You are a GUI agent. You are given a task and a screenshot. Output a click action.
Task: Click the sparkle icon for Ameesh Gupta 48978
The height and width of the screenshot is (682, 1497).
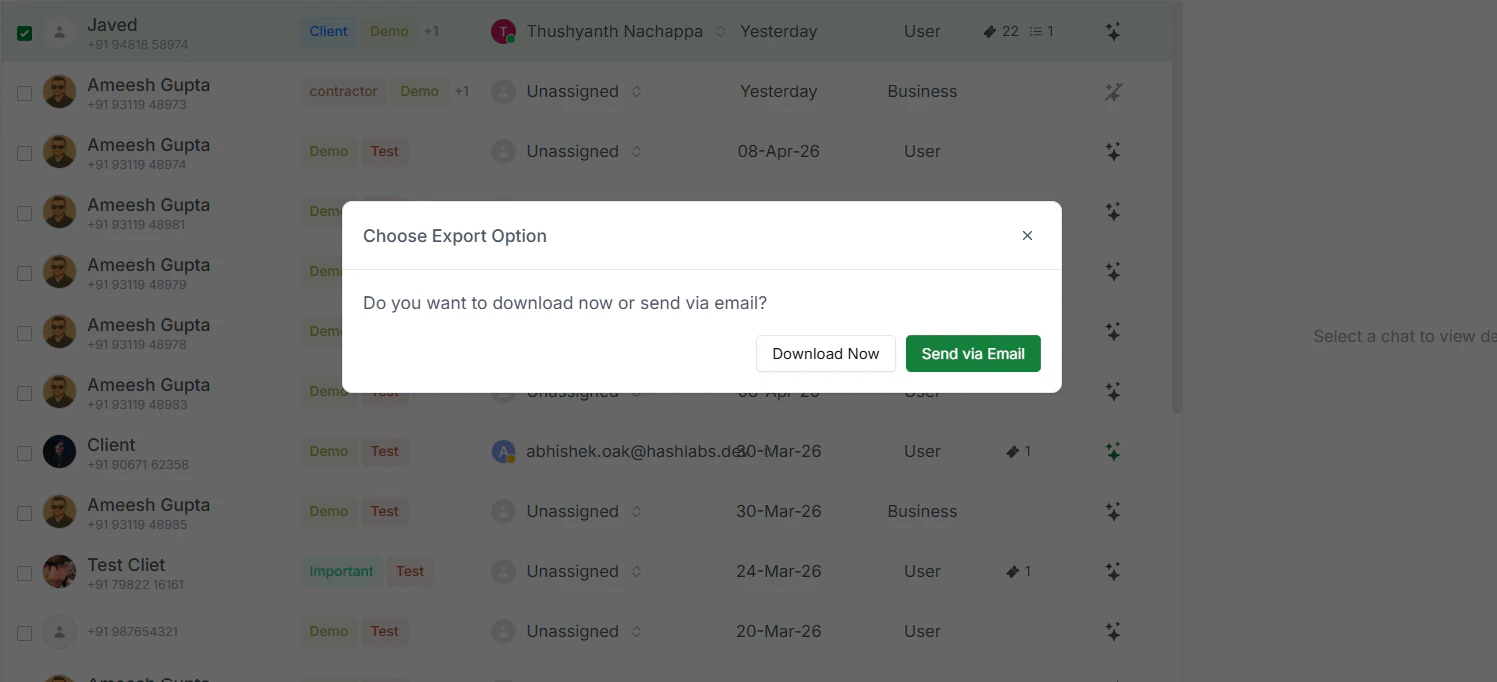[1113, 331]
